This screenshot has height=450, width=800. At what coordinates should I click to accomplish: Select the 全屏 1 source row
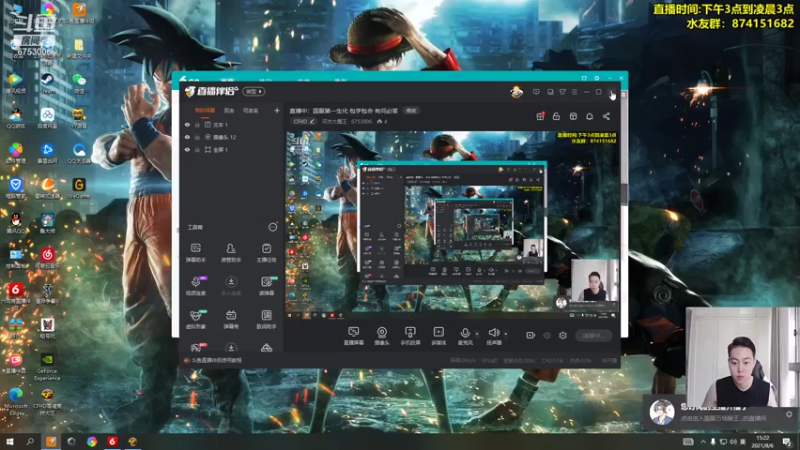coord(231,150)
